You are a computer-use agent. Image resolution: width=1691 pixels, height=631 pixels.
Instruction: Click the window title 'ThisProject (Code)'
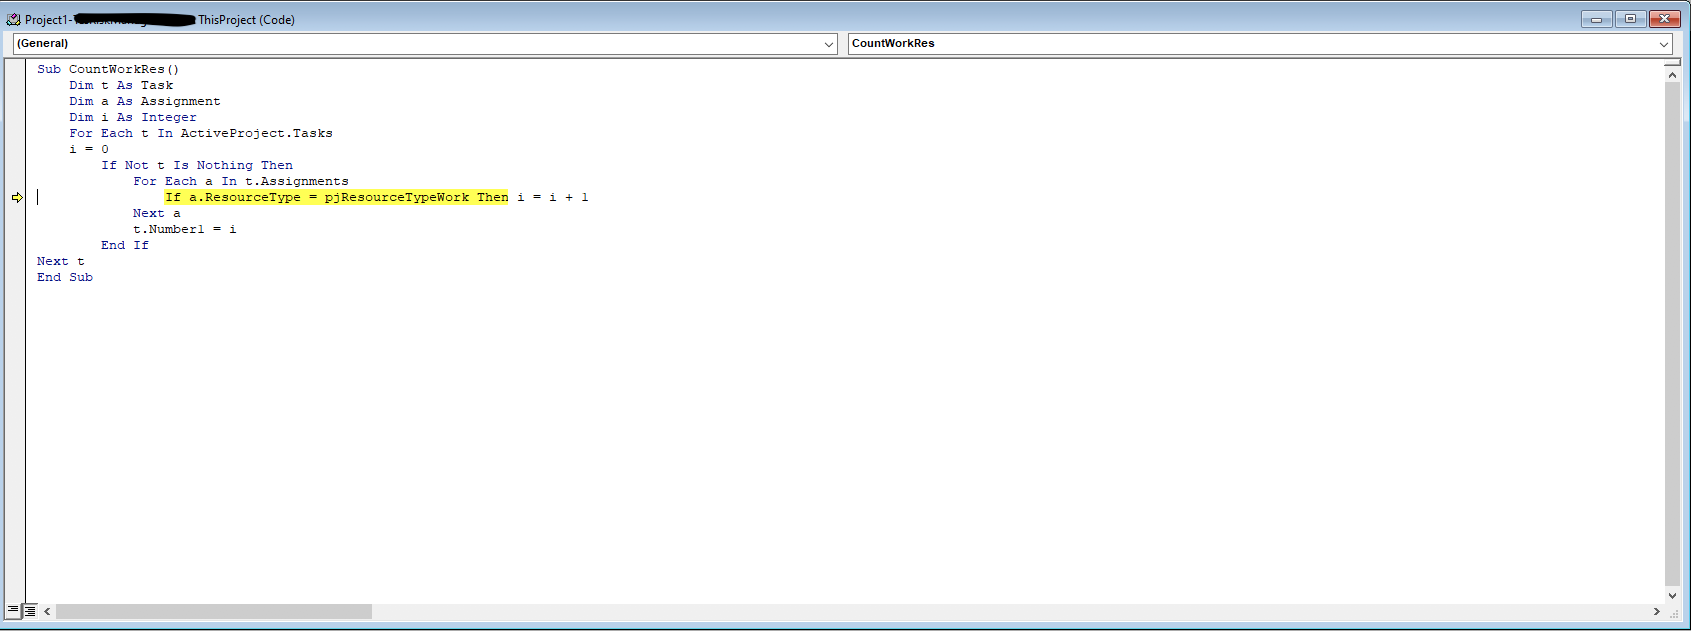click(x=246, y=20)
